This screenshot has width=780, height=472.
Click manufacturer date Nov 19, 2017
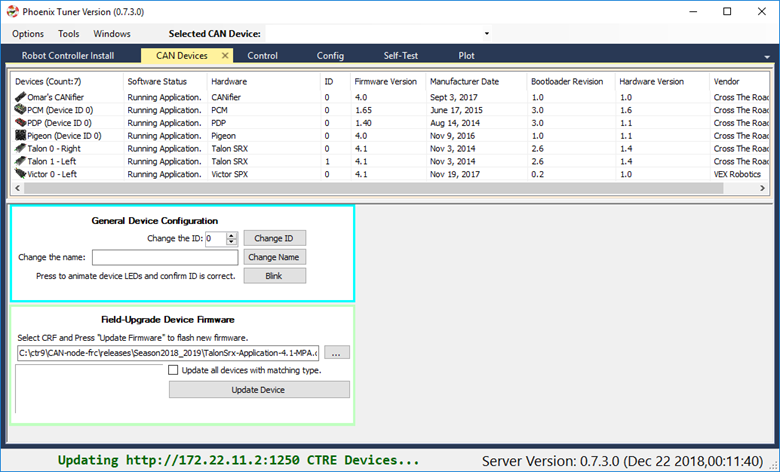click(x=455, y=174)
